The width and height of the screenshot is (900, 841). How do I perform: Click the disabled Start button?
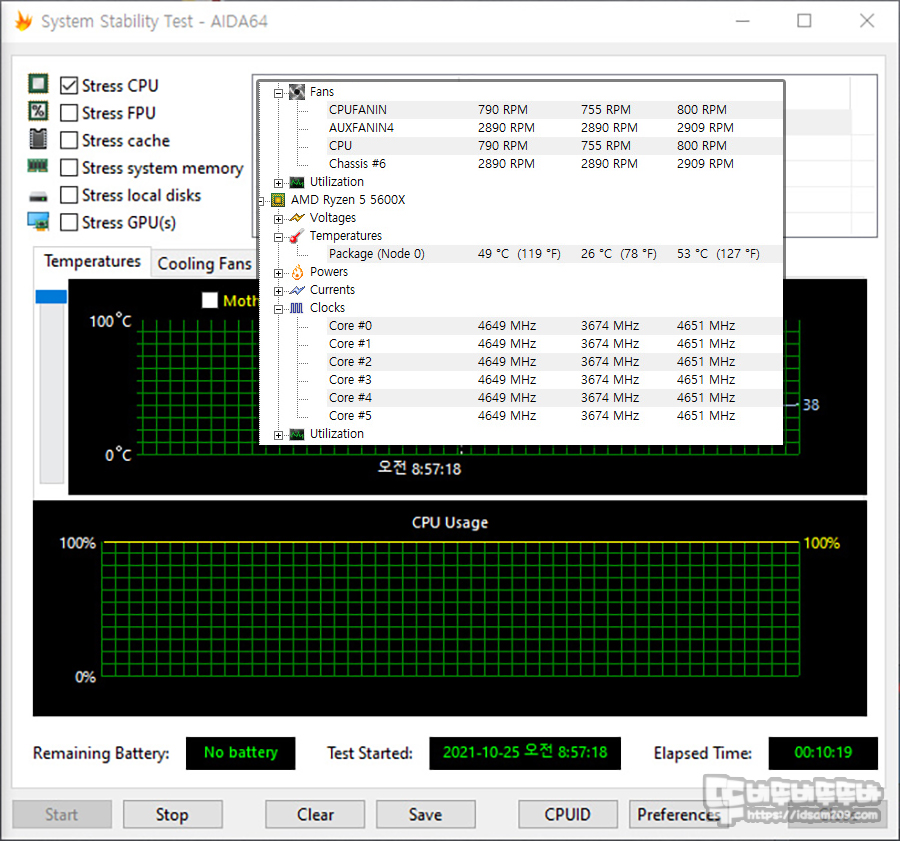62,814
